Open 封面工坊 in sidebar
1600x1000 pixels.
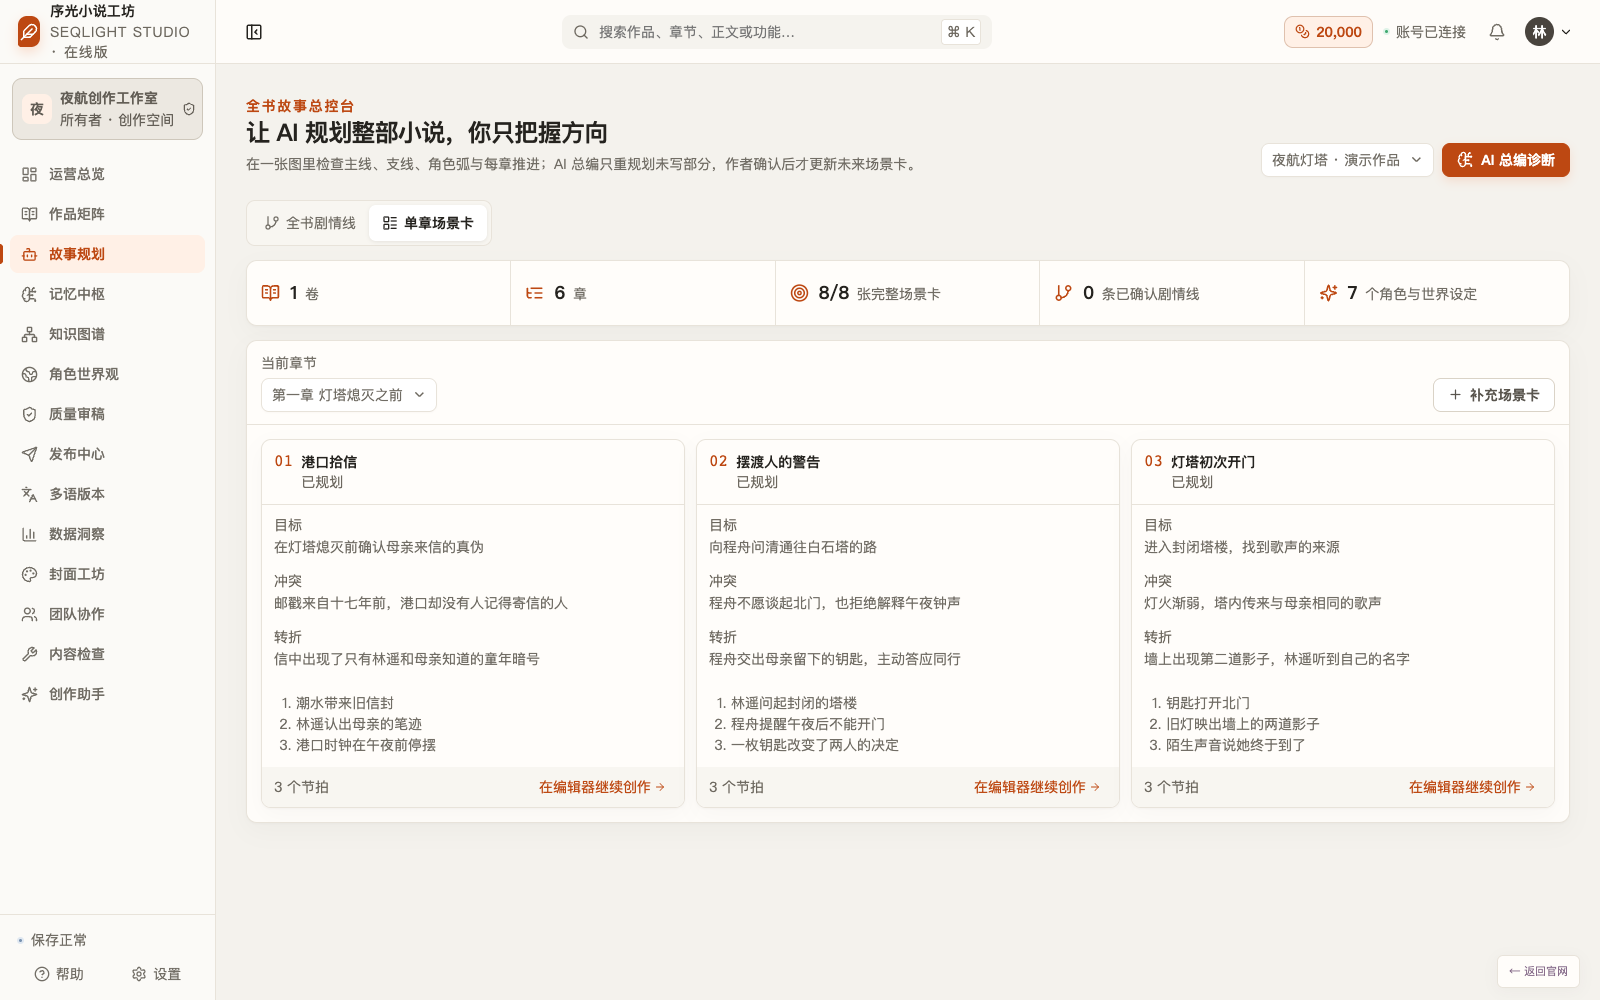(x=108, y=574)
